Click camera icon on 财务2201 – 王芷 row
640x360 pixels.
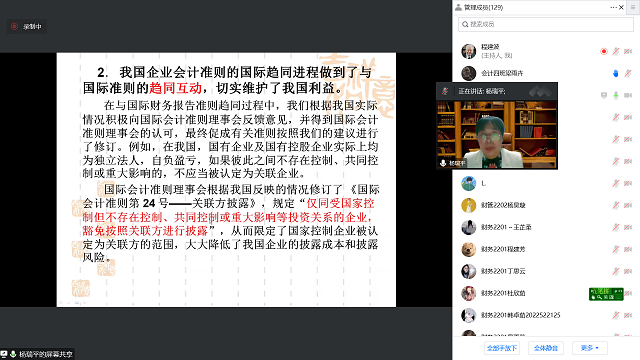pyautogui.click(x=628, y=227)
